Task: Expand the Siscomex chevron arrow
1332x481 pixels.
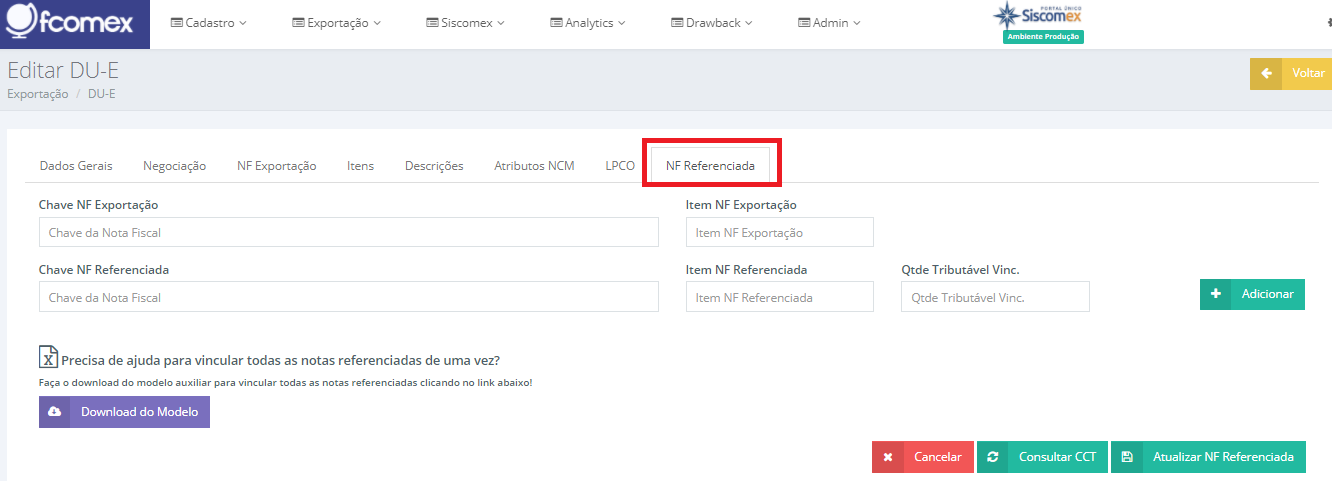Action: [x=501, y=23]
